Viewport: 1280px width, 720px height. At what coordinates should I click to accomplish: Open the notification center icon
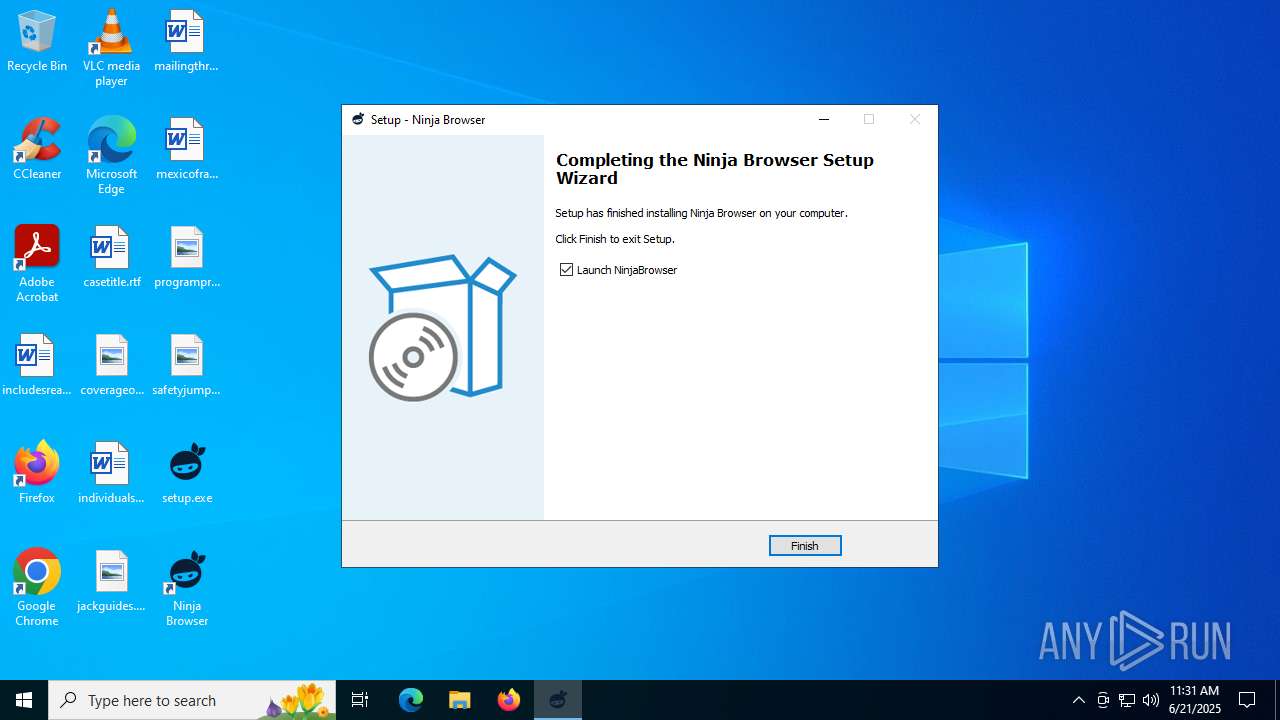pos(1248,700)
